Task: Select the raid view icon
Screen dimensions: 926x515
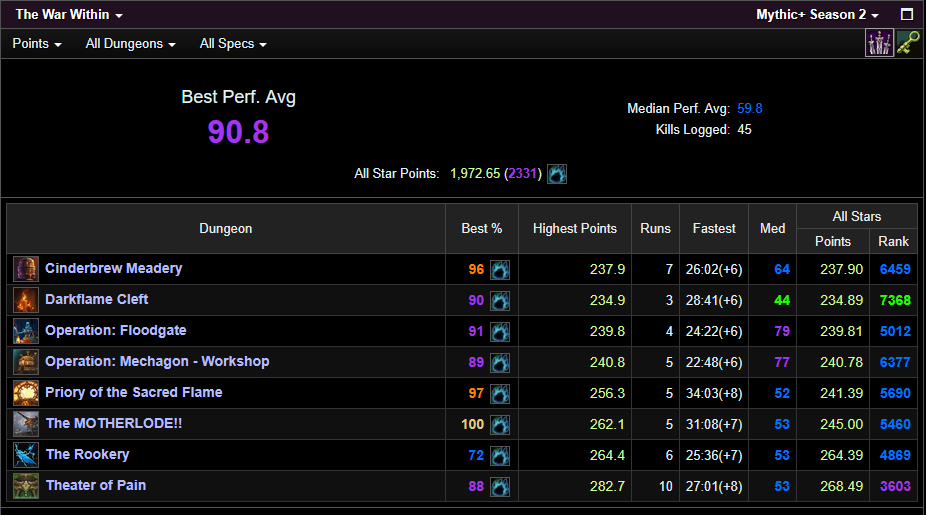Action: (879, 43)
